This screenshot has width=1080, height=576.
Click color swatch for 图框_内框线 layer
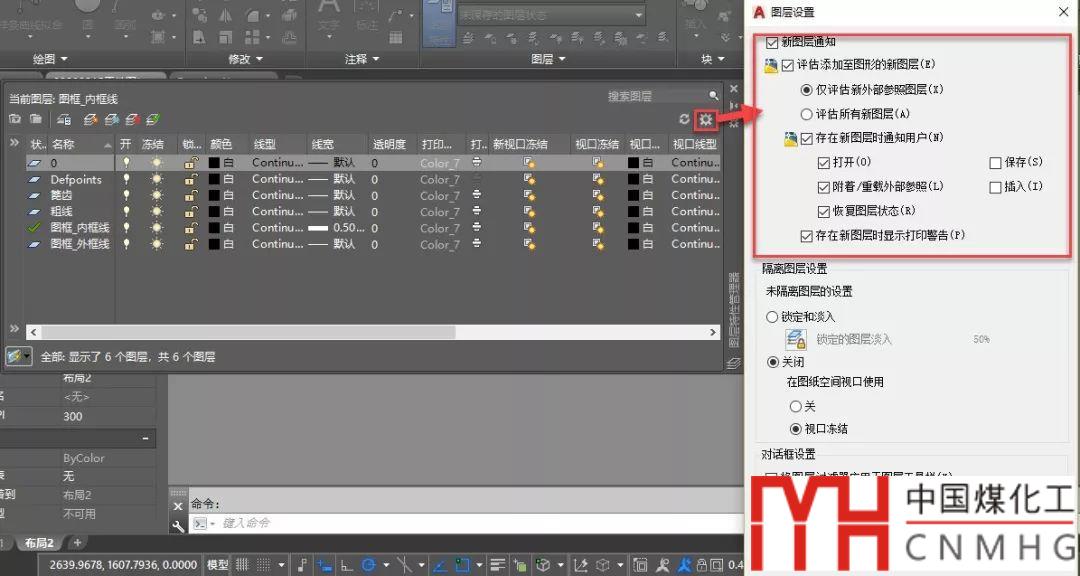[214, 228]
